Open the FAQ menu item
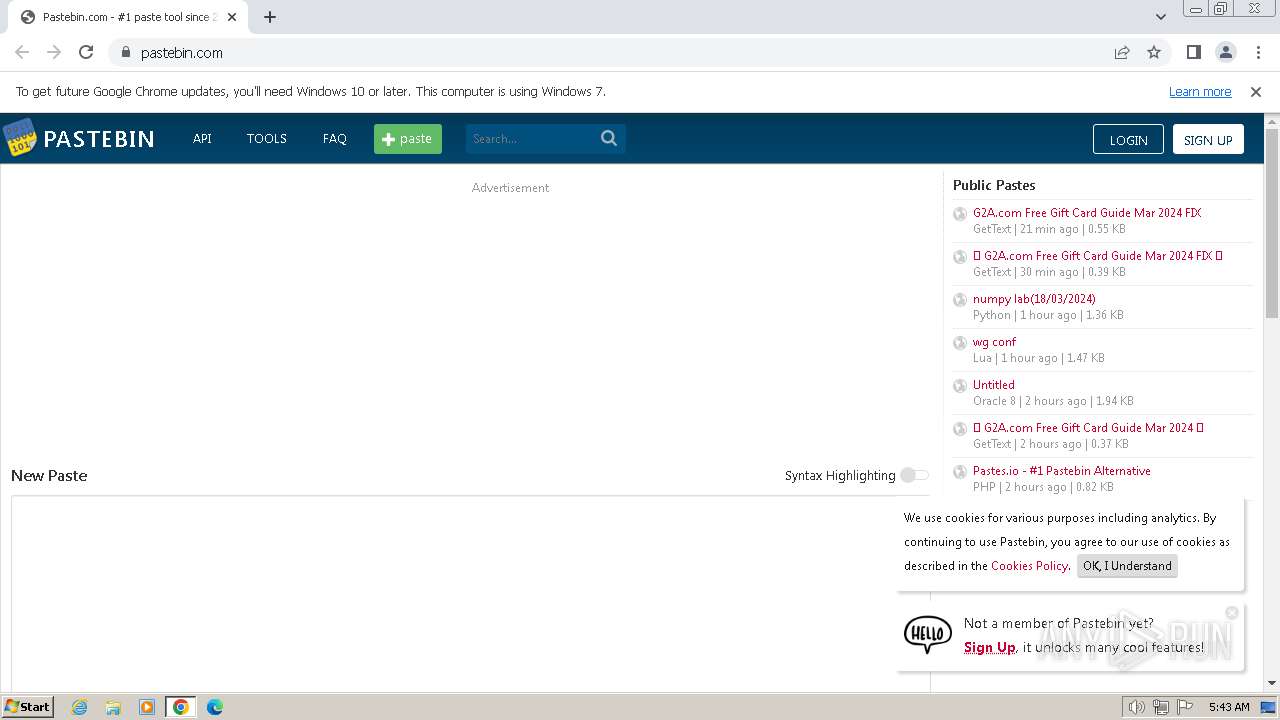 point(335,138)
